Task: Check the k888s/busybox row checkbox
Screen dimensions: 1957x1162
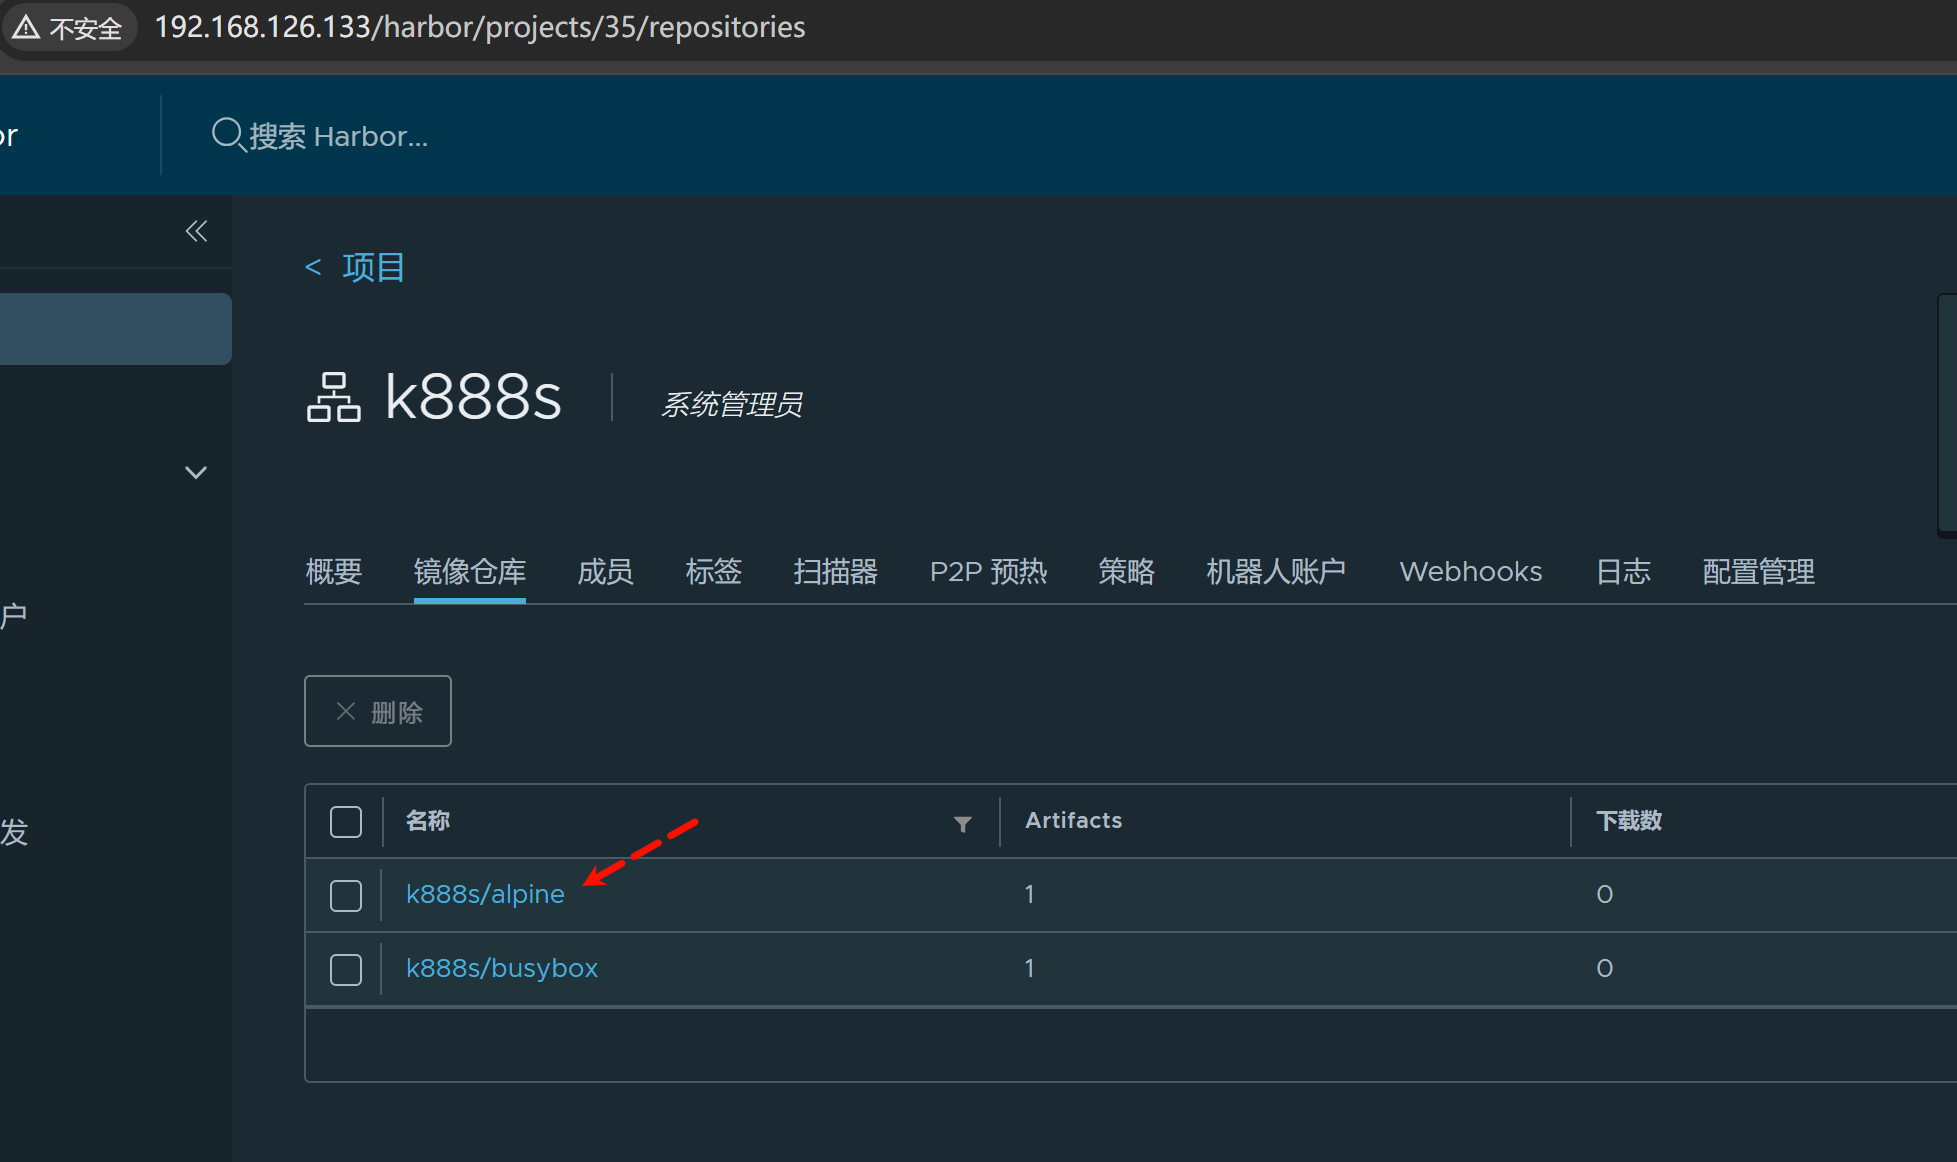Action: point(346,969)
